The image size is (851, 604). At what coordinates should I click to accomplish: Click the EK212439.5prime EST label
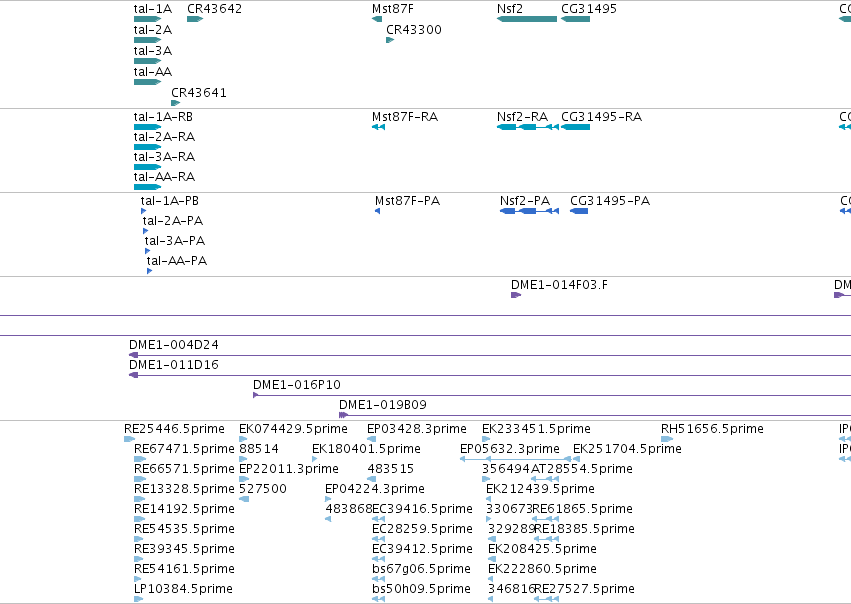541,489
